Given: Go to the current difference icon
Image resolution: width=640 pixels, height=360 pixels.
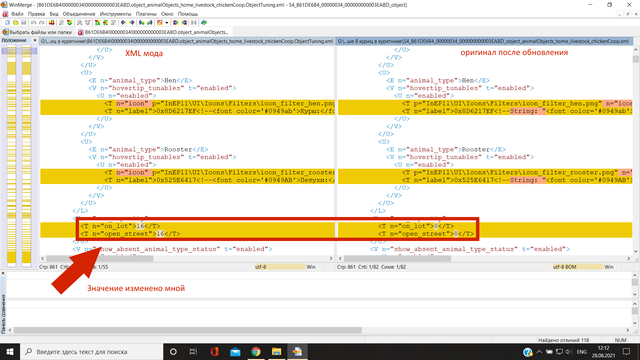Looking at the screenshot, I should pos(106,22).
